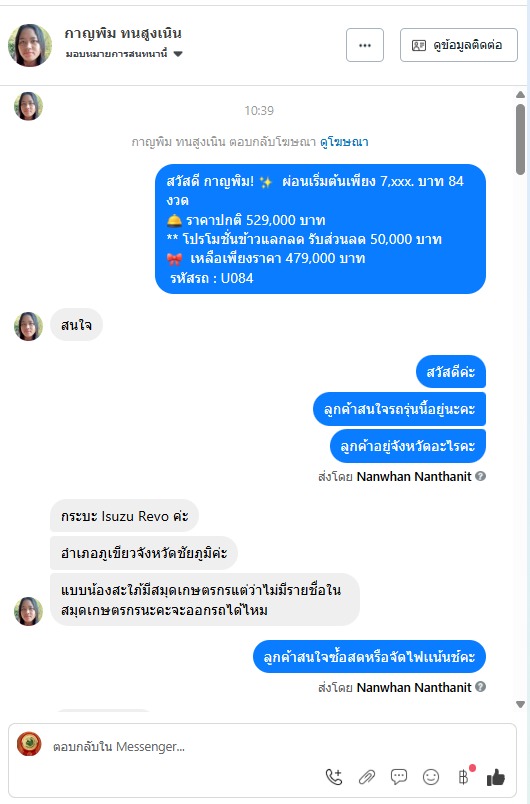The width and height of the screenshot is (530, 804).
Task: Click the scrollbar down arrow
Action: [520, 704]
